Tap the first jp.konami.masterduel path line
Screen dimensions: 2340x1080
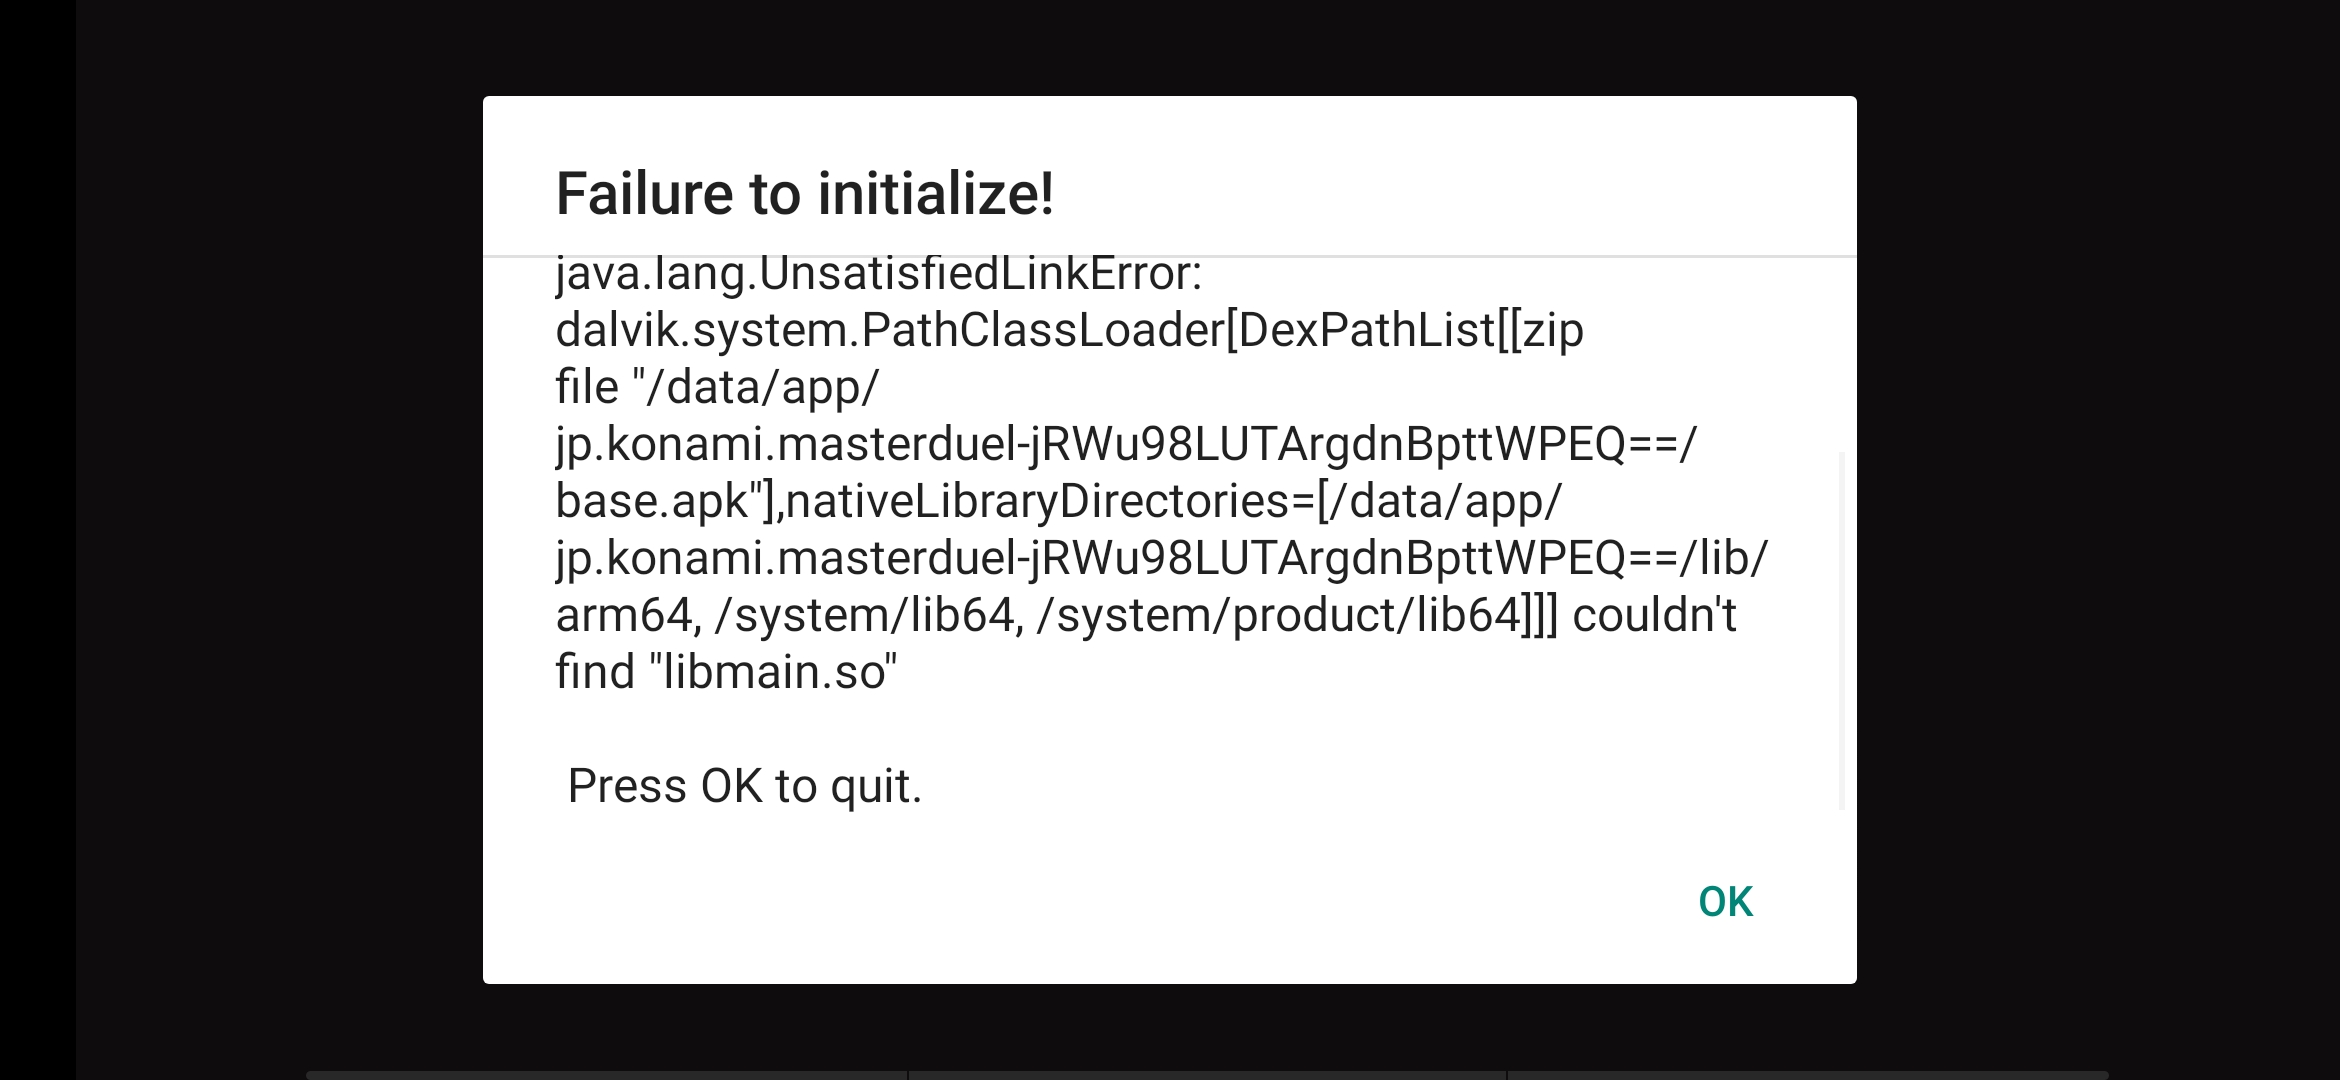1126,444
